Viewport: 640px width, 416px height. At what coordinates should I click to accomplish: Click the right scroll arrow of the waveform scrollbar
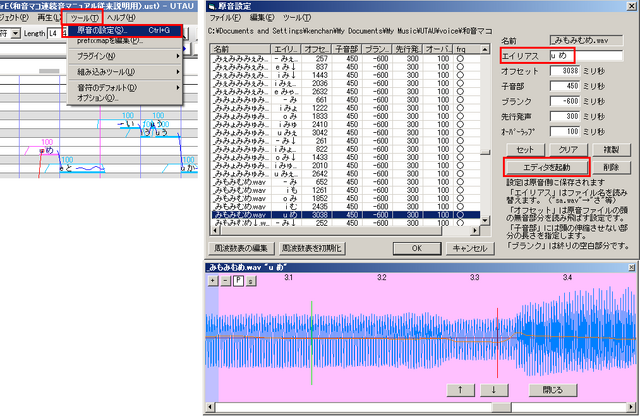[x=631, y=407]
